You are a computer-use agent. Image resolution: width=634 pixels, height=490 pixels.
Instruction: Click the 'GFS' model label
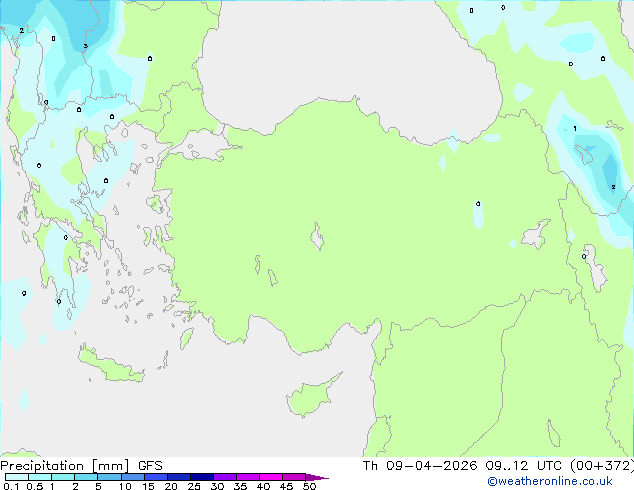[150, 466]
